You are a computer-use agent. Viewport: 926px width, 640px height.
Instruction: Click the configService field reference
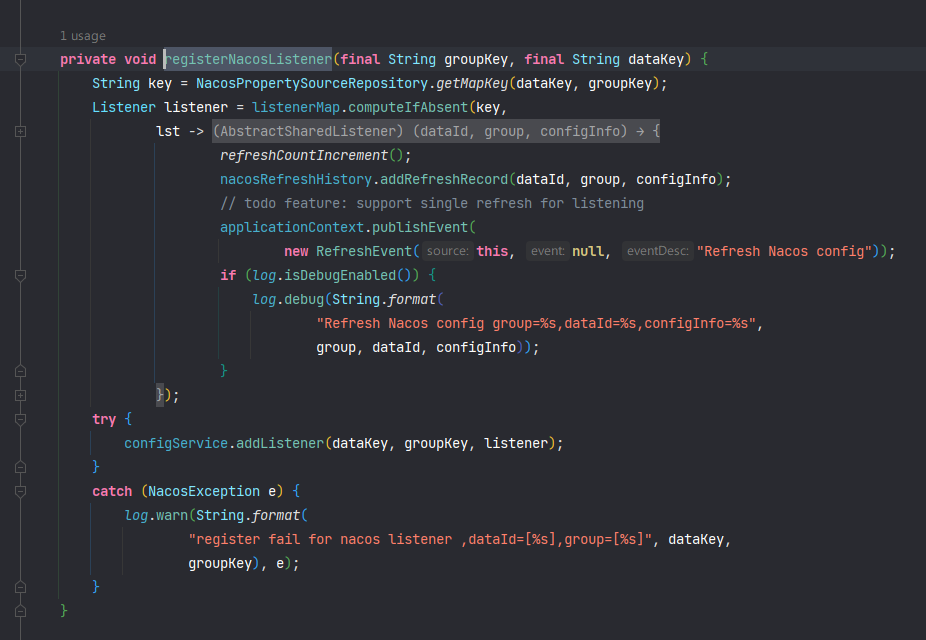tap(176, 443)
